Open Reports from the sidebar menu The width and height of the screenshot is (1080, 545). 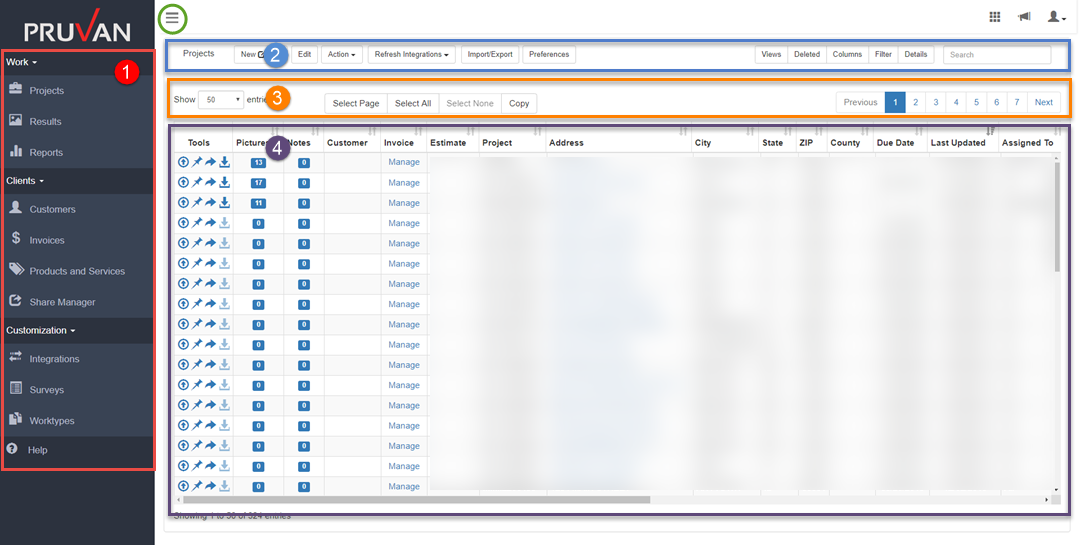click(x=46, y=152)
